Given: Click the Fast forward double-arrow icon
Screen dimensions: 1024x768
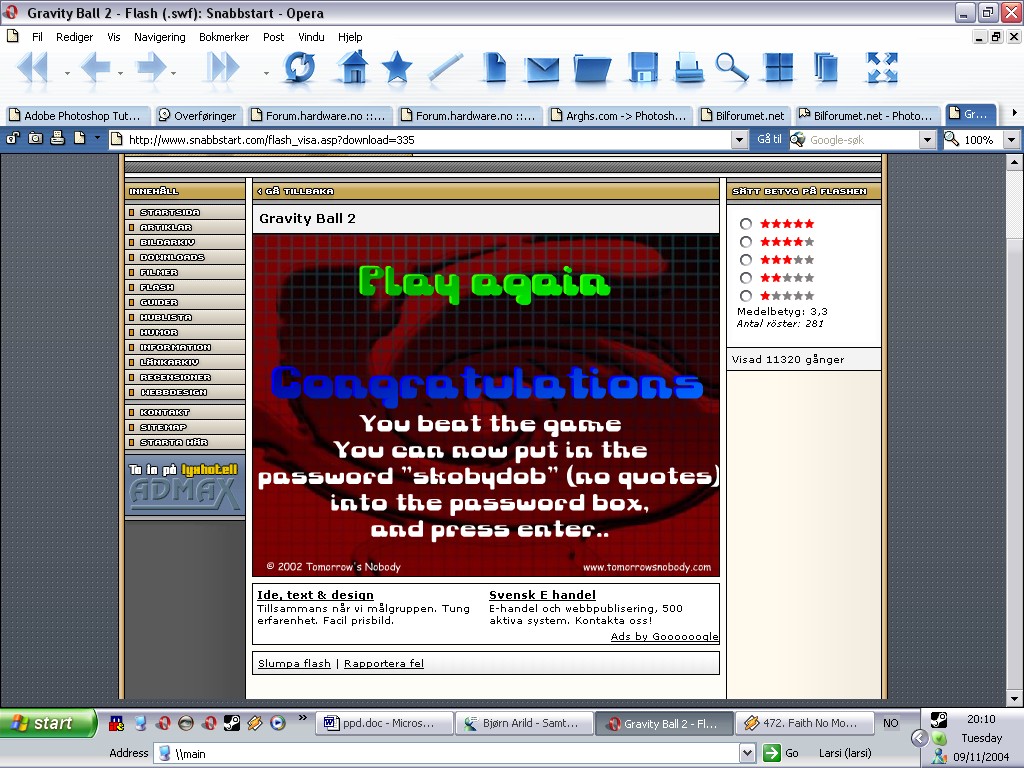Looking at the screenshot, I should point(223,68).
